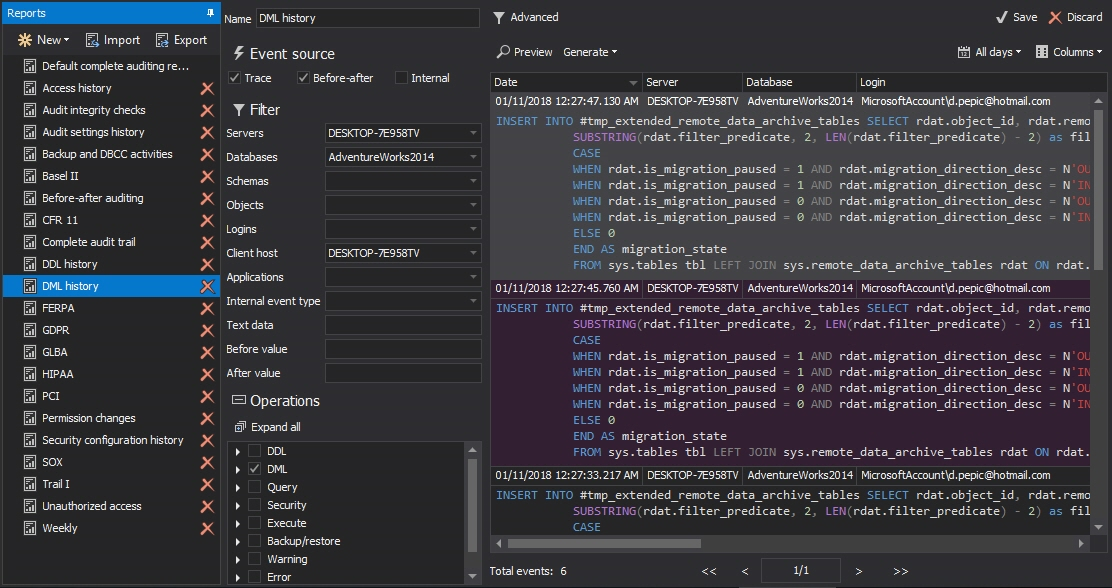
Task: Expand the DDL operations tree node
Action: (x=238, y=451)
